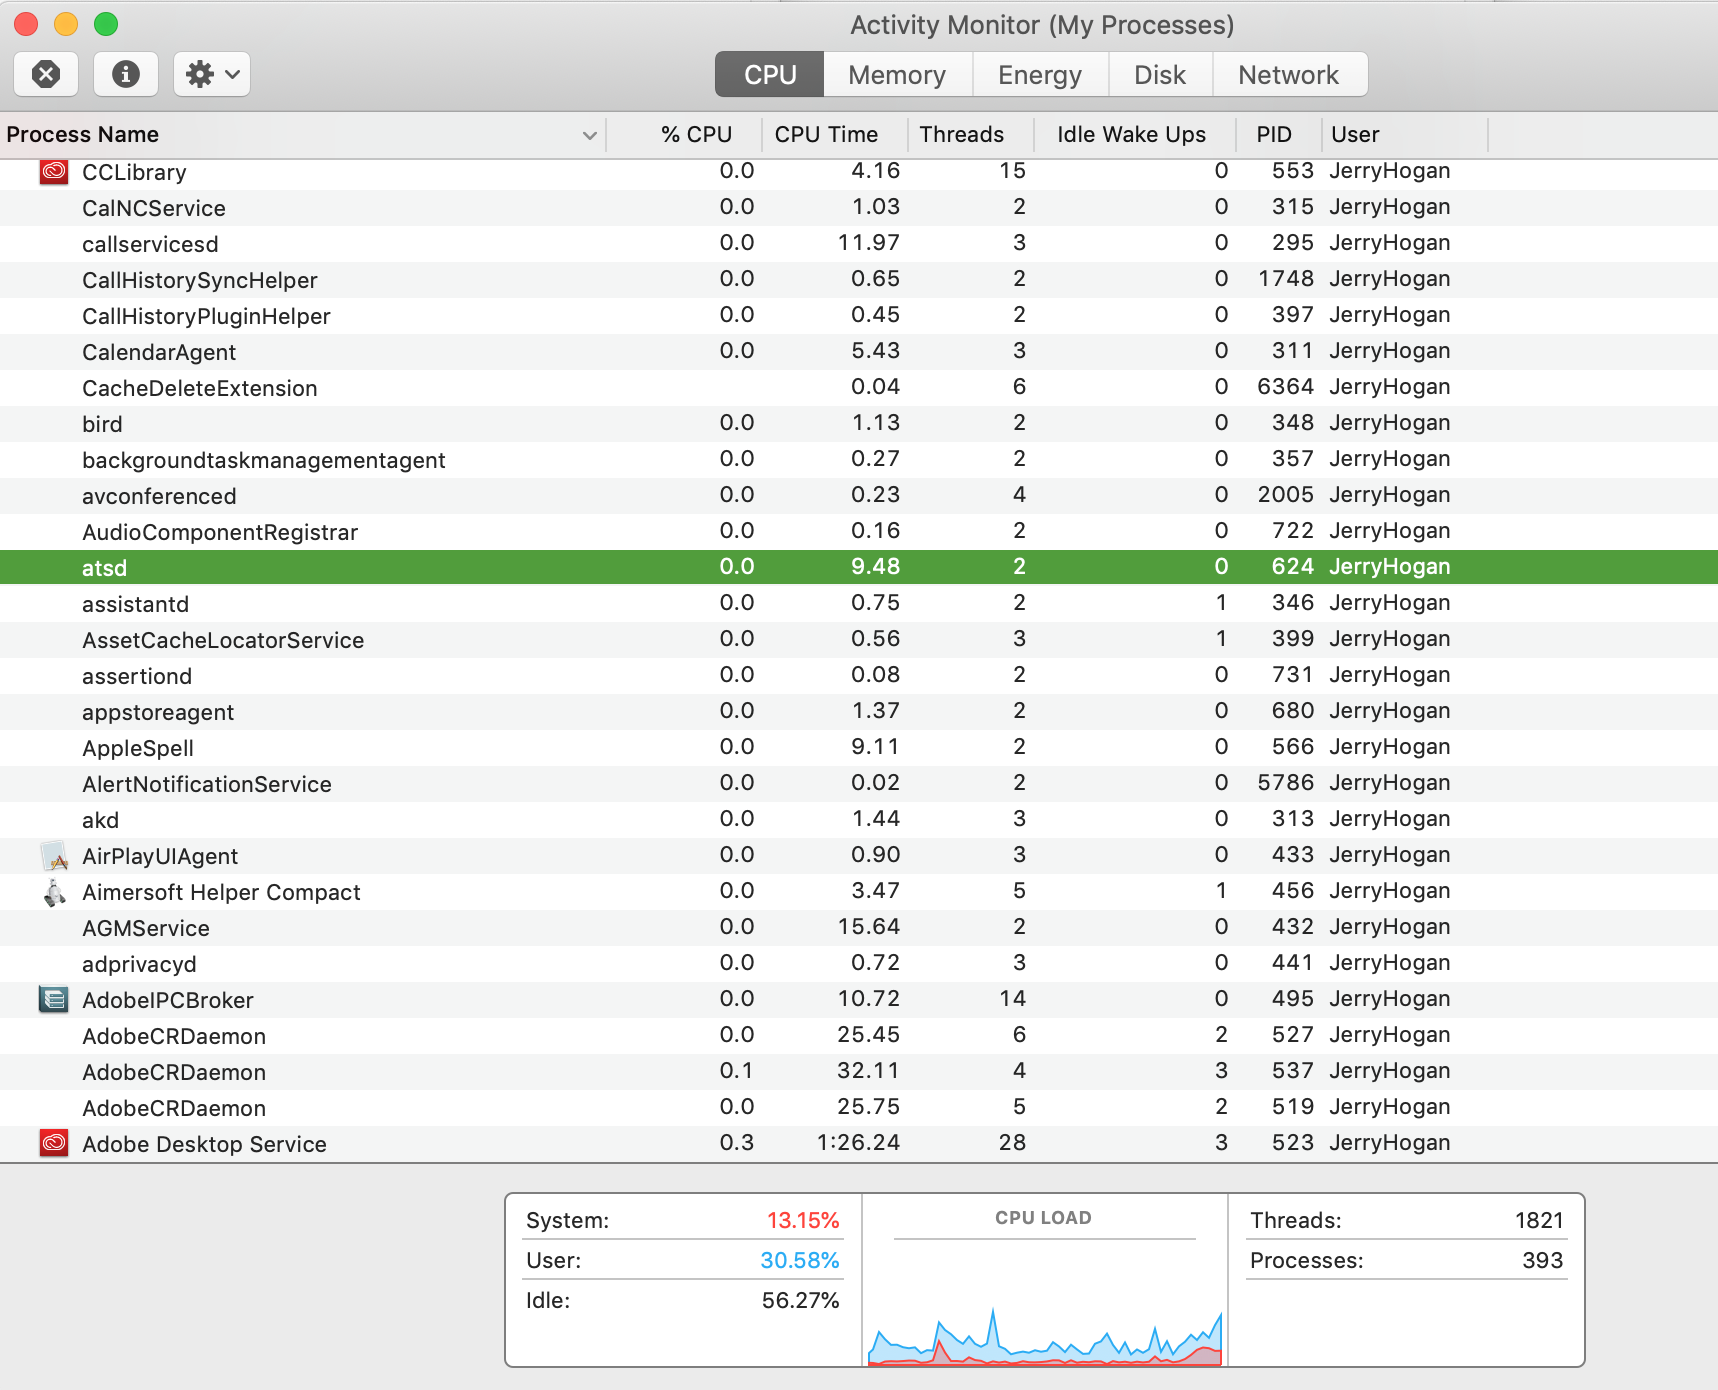This screenshot has height=1390, width=1718.
Task: Click CPU Time 32.11 value
Action: pos(868,1071)
